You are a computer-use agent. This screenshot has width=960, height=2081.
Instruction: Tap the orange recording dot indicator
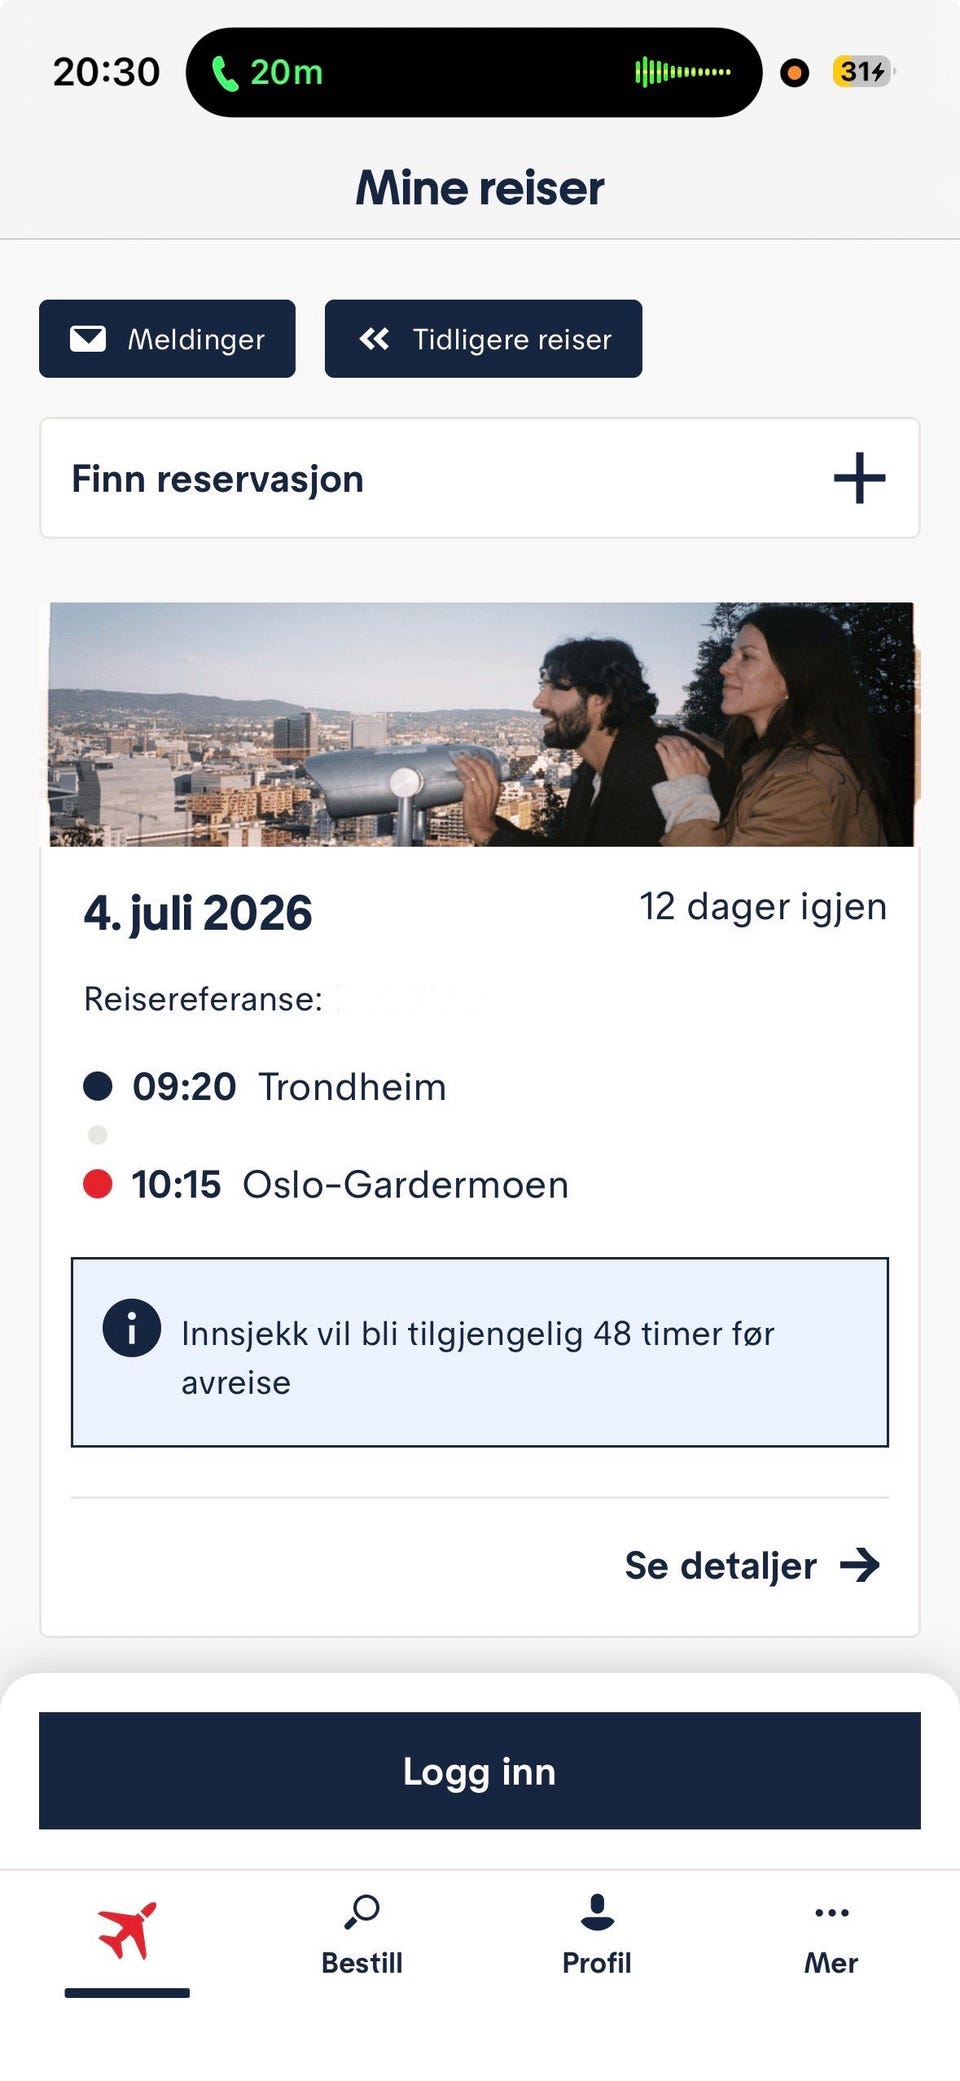pyautogui.click(x=795, y=72)
